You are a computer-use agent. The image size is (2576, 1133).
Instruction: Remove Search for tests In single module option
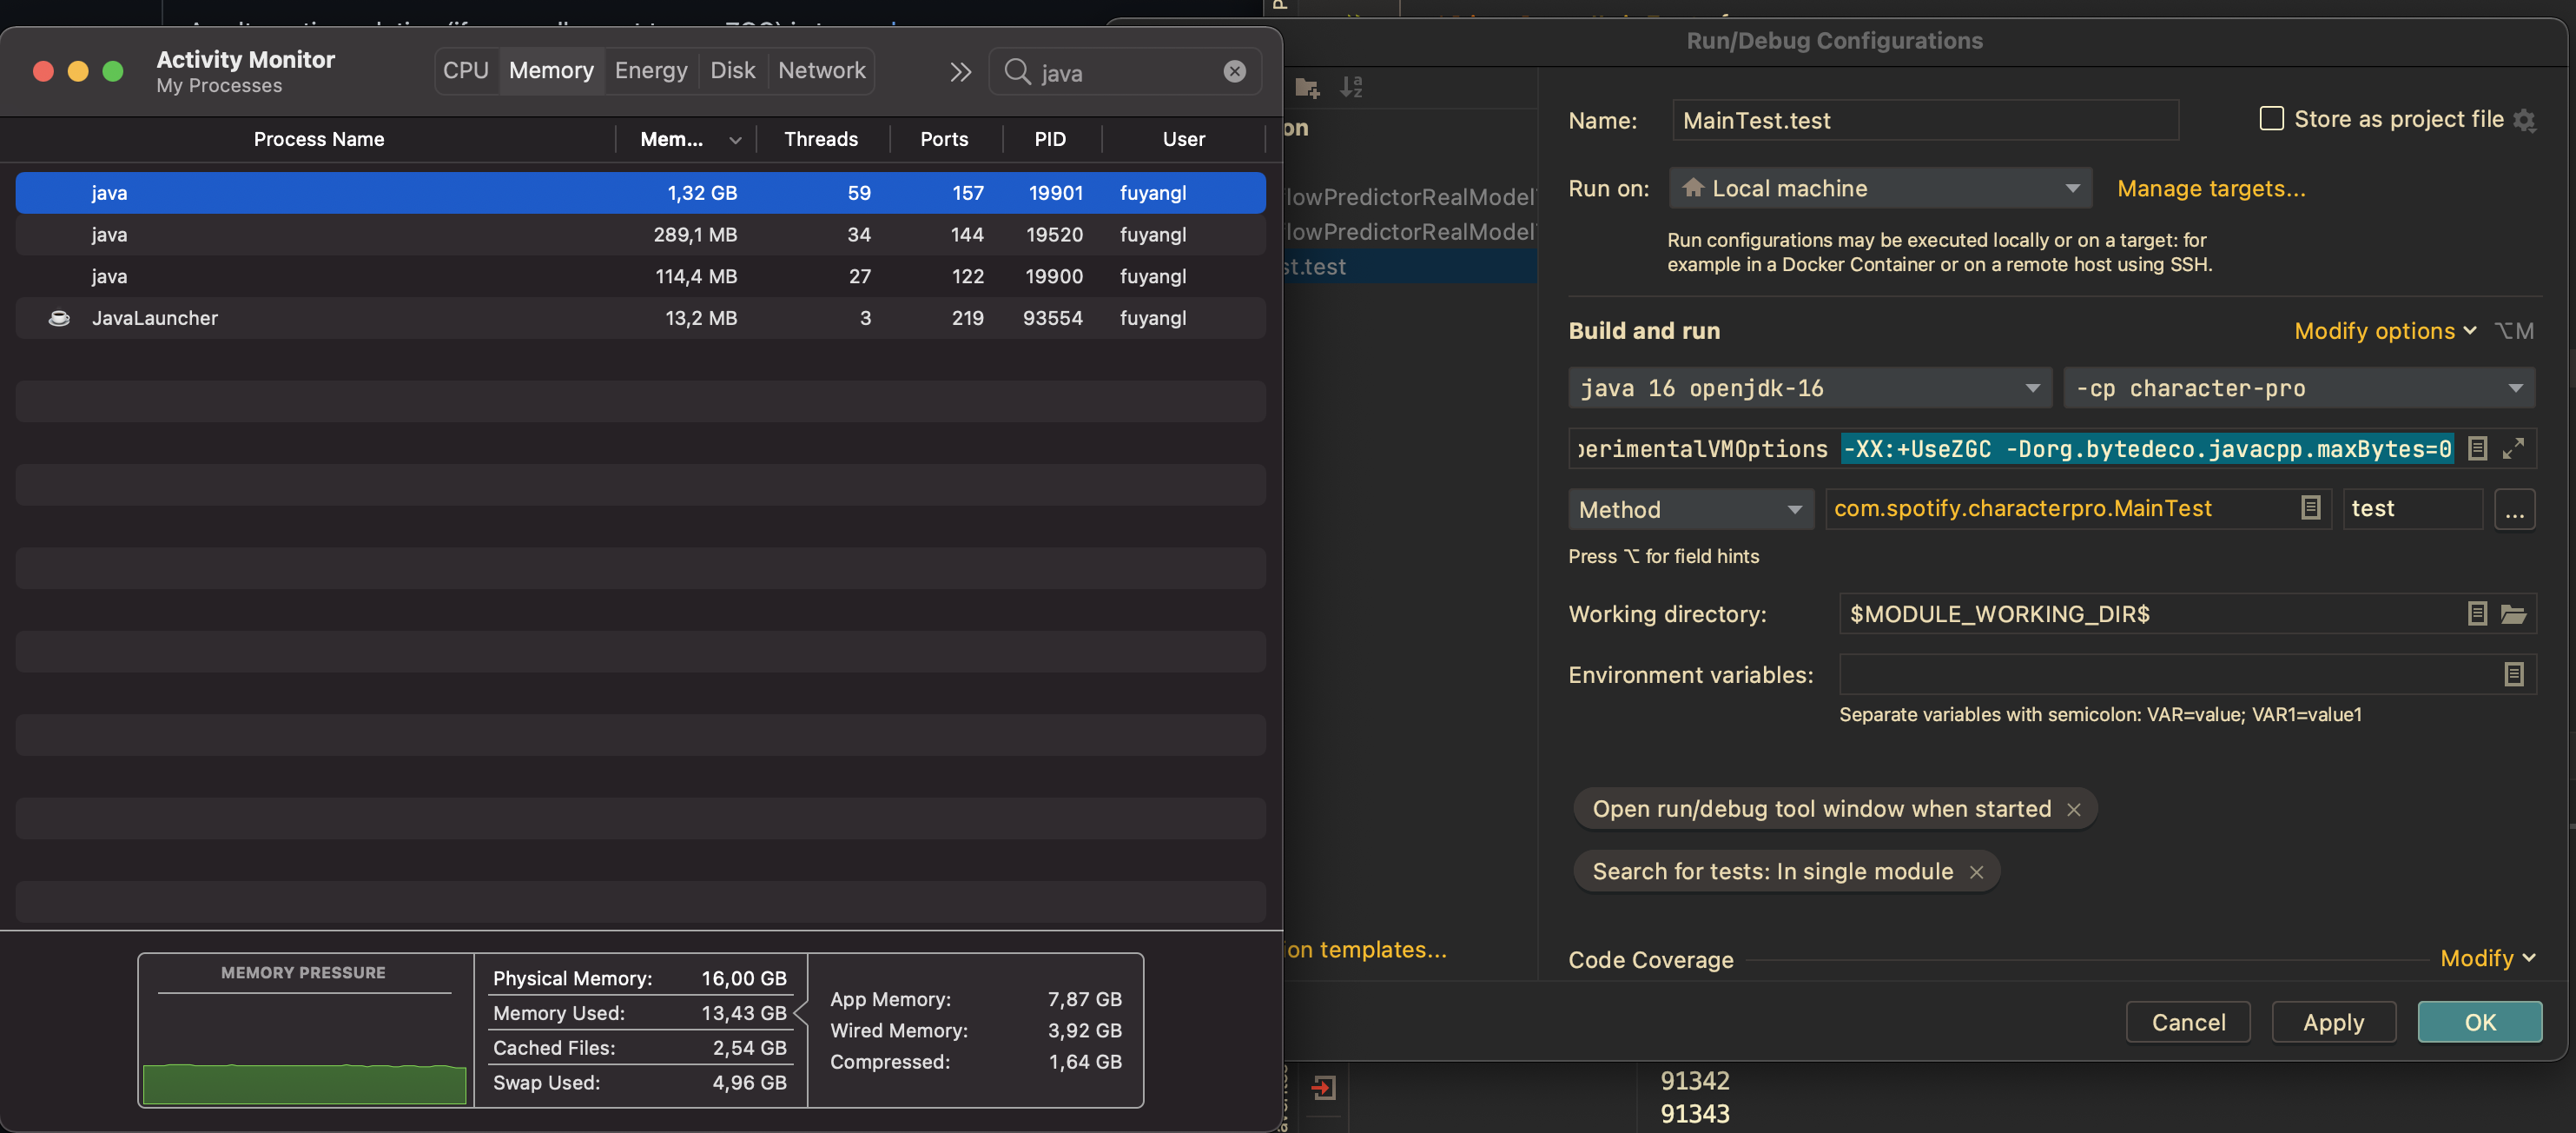pos(1976,872)
